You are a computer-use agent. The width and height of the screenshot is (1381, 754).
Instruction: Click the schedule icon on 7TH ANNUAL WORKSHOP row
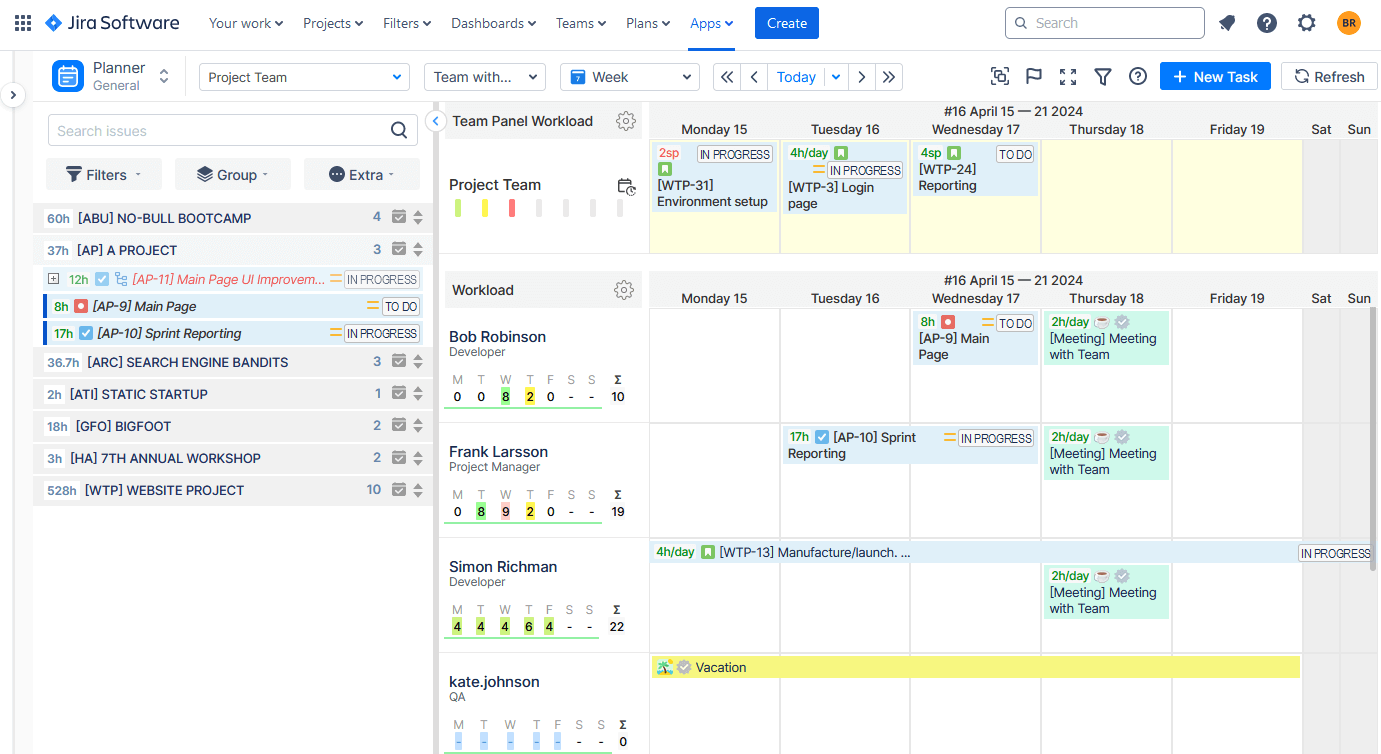399,457
